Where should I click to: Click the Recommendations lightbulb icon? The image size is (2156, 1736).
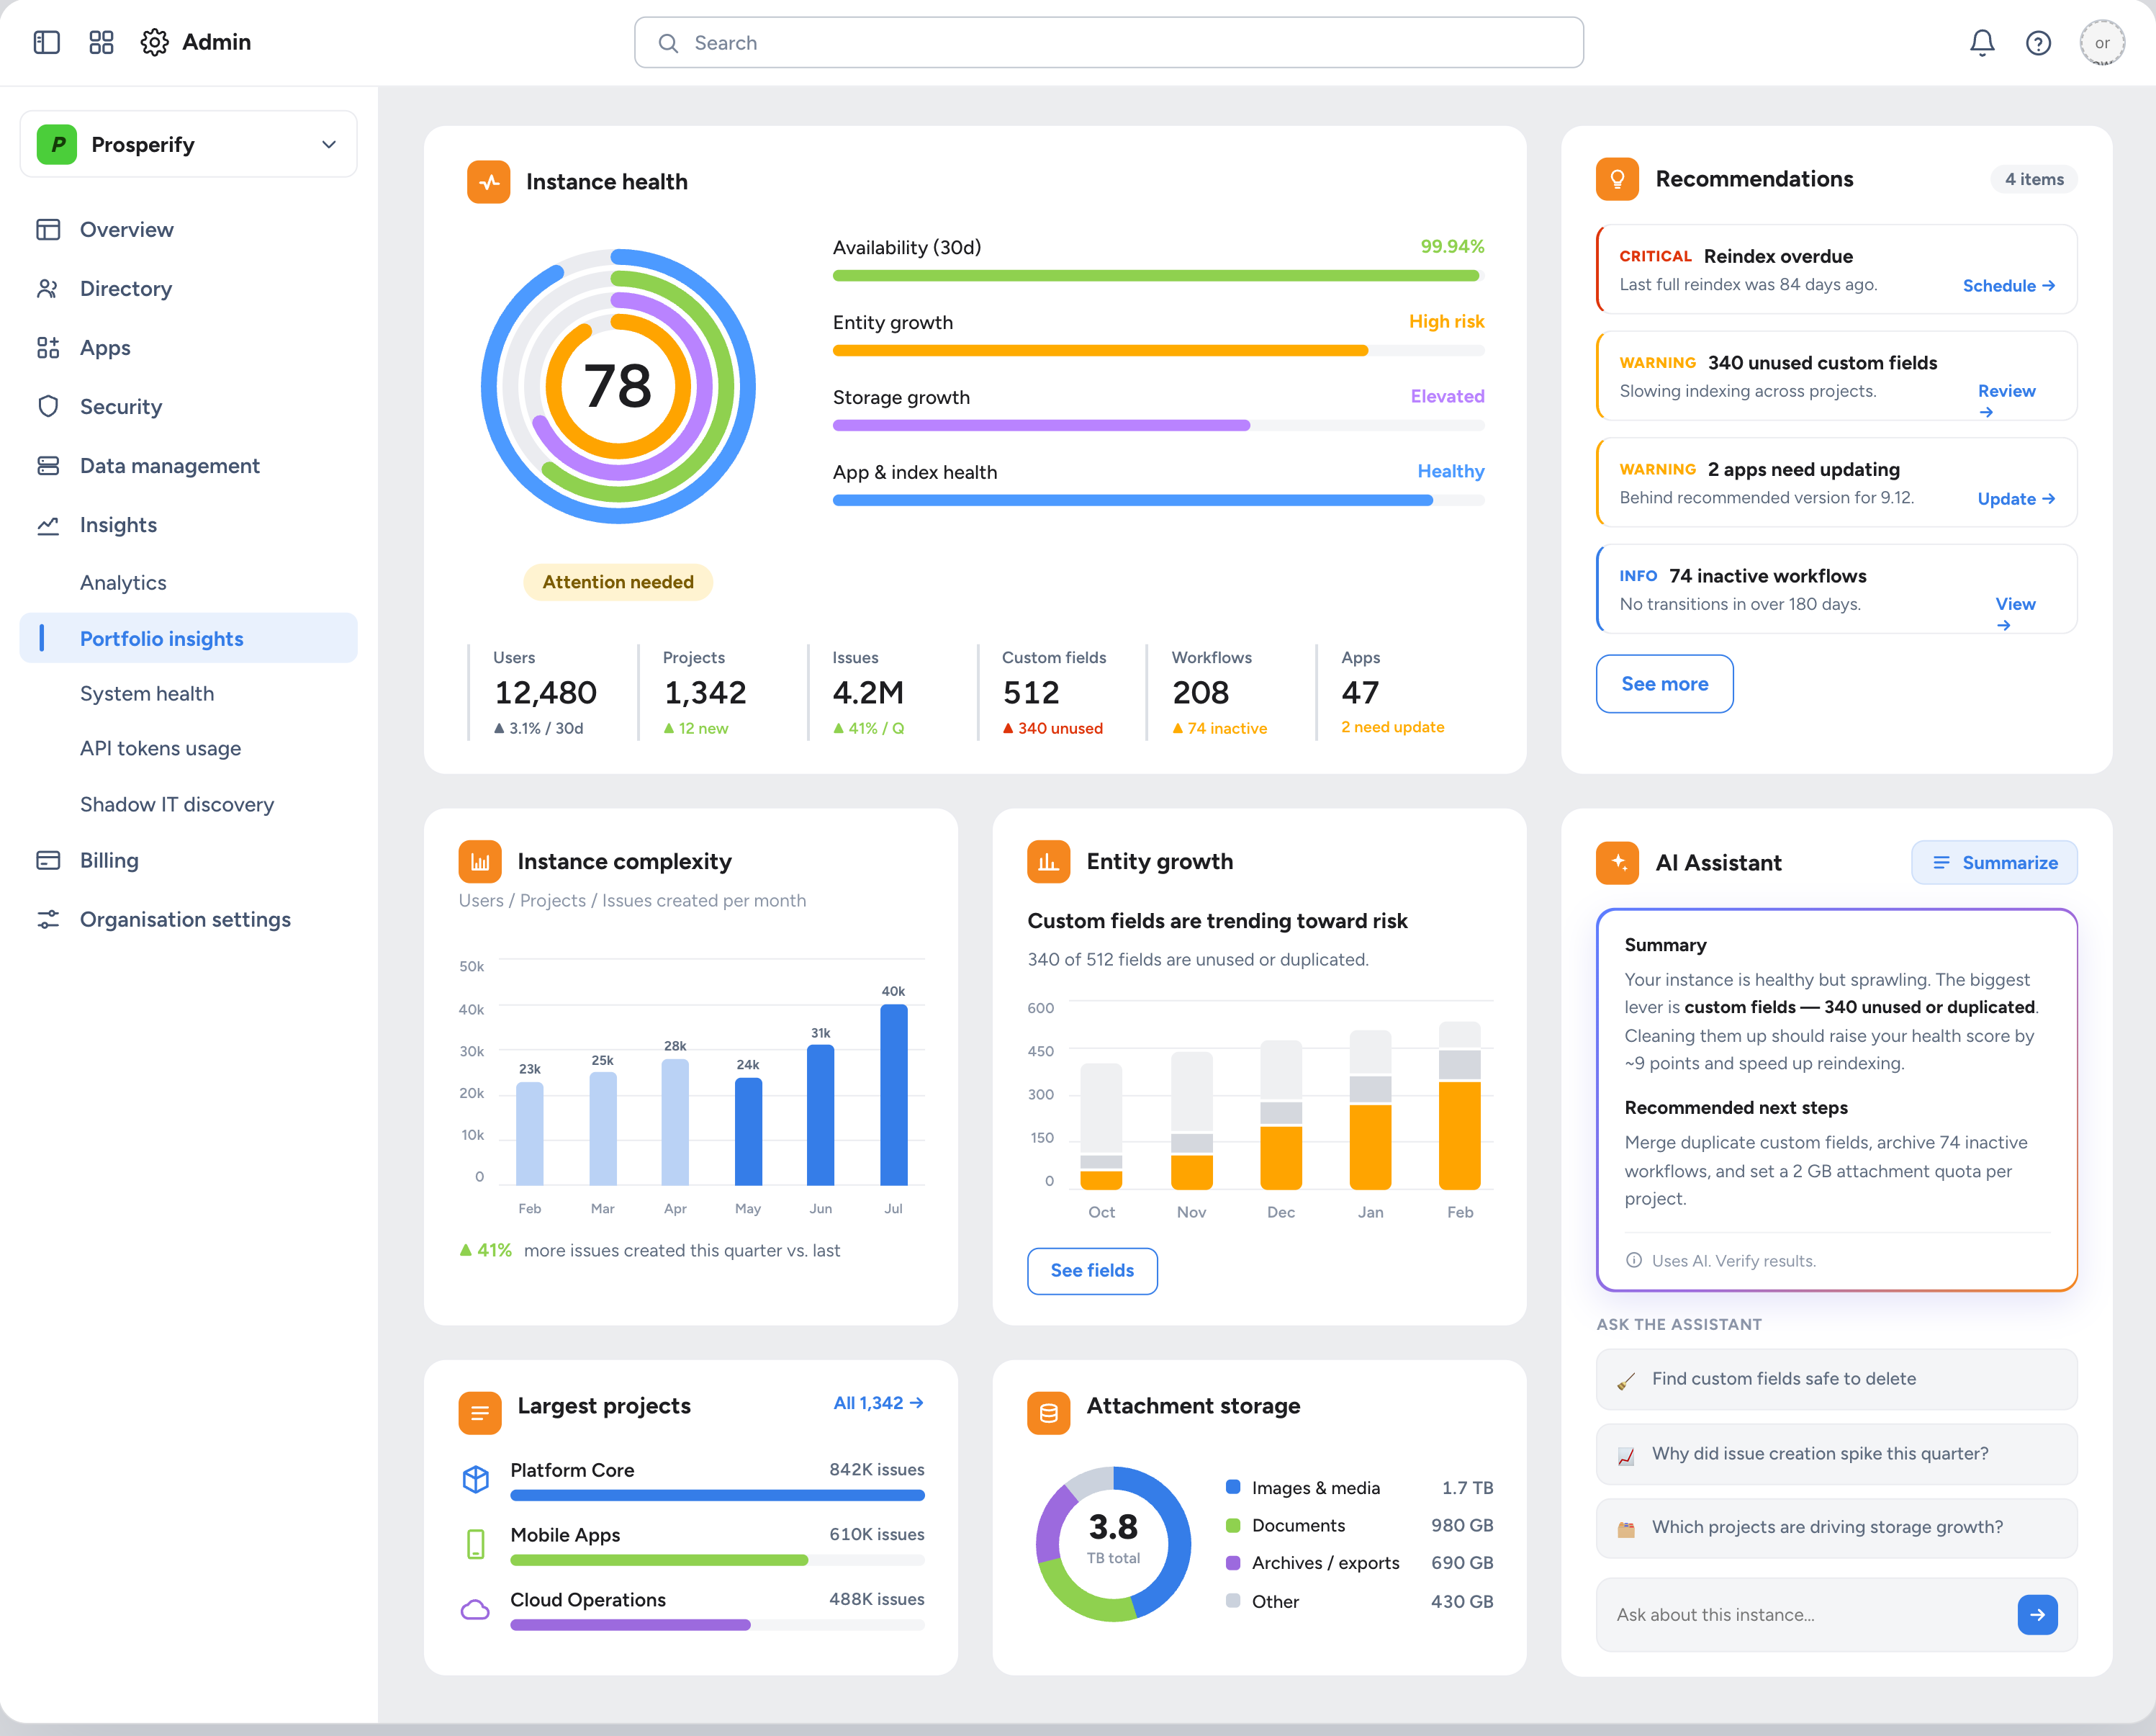pos(1617,179)
